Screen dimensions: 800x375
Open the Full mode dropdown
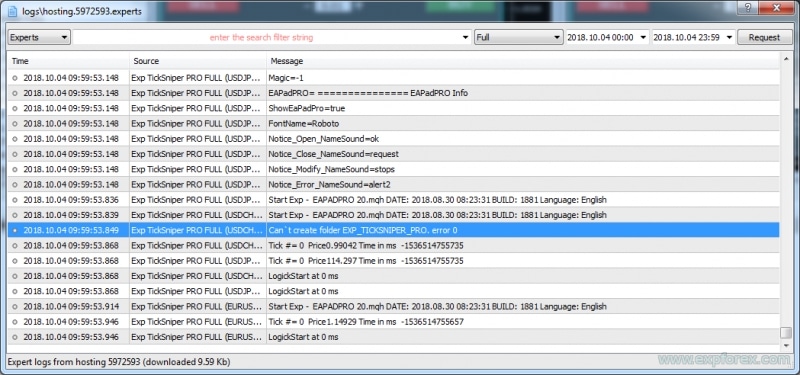tap(518, 37)
